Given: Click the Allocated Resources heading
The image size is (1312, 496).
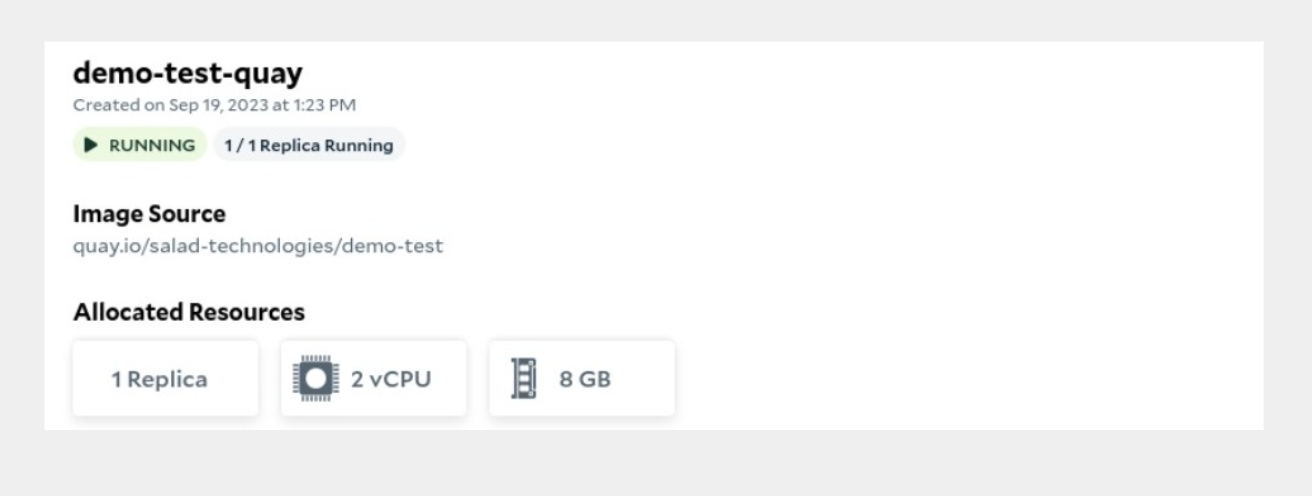Looking at the screenshot, I should [x=189, y=312].
